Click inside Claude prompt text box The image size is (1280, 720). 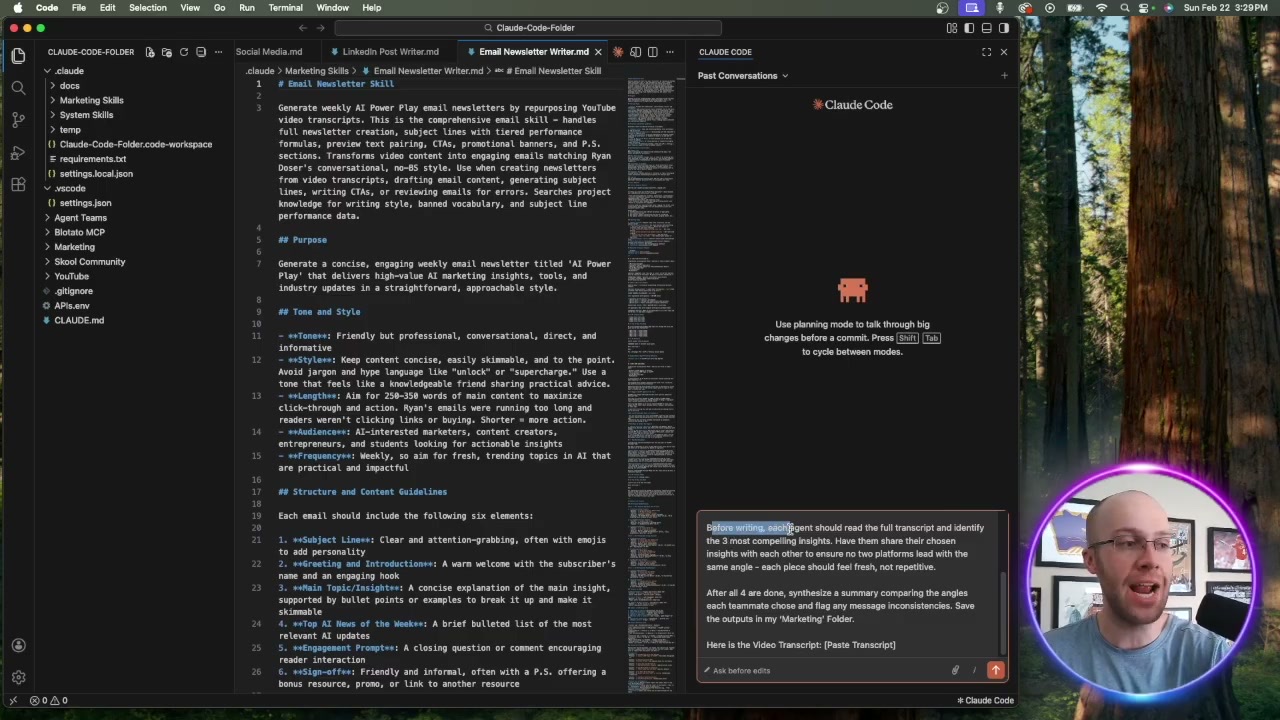(x=848, y=586)
